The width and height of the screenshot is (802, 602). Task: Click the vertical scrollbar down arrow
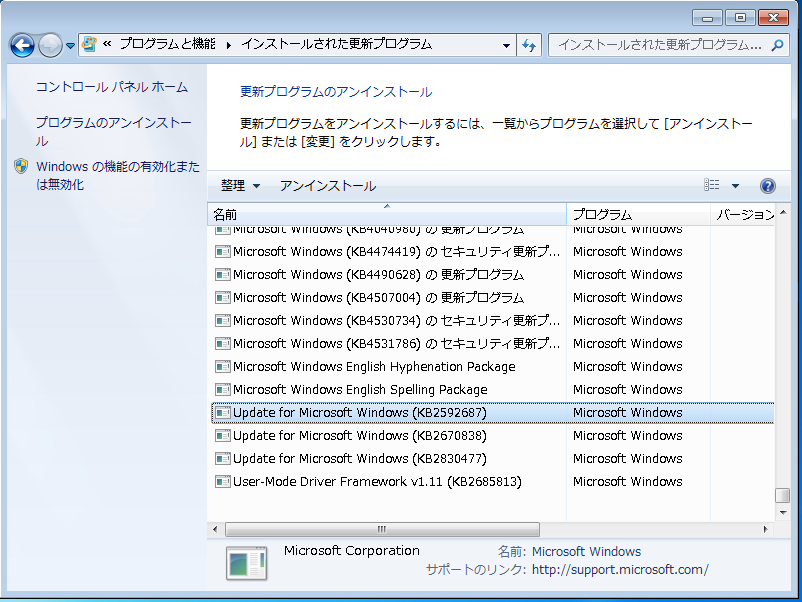783,512
